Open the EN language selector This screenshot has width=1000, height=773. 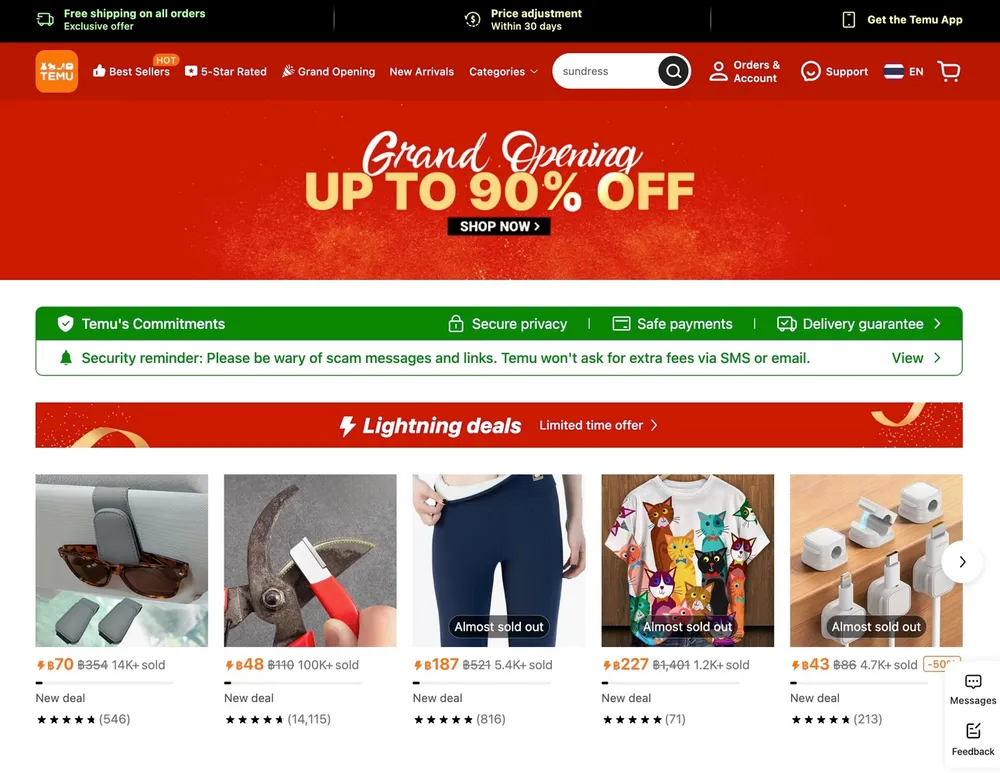904,71
